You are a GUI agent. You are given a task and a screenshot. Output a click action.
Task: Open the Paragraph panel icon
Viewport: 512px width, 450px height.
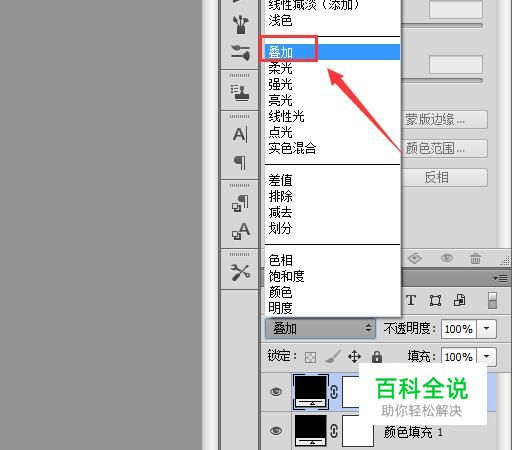[x=240, y=163]
